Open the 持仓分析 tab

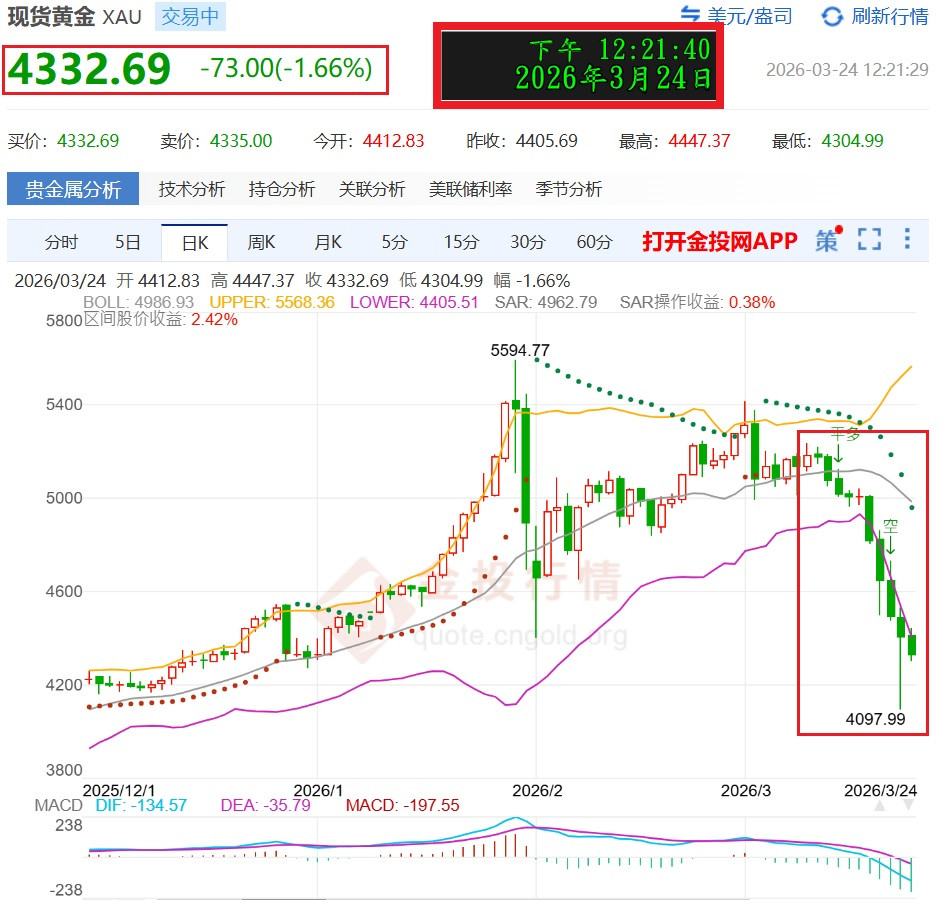[282, 189]
